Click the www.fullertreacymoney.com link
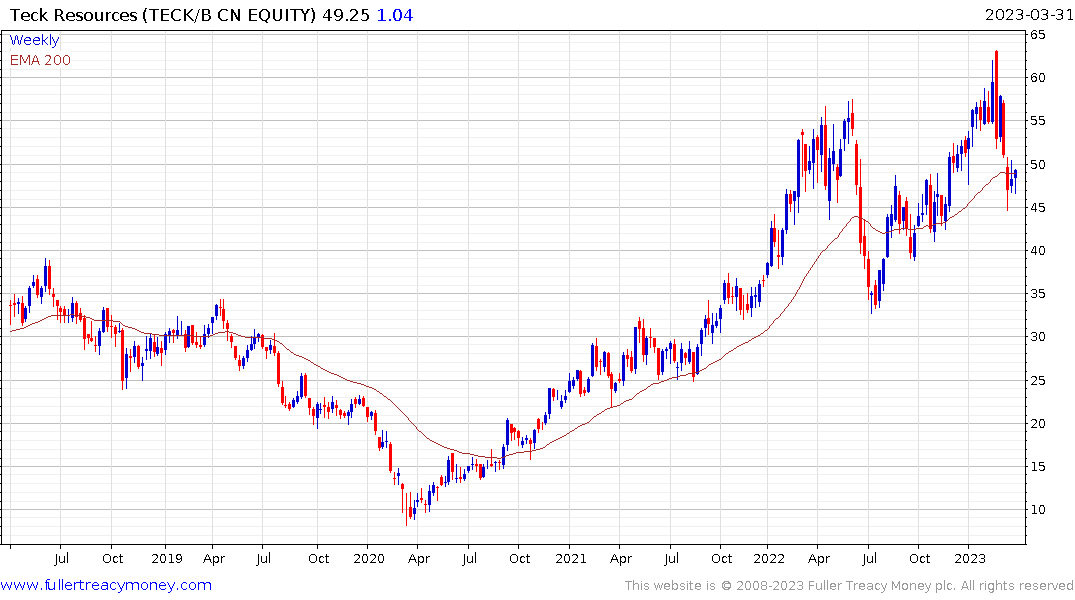Screen dimensions: 1075x600 coord(106,585)
